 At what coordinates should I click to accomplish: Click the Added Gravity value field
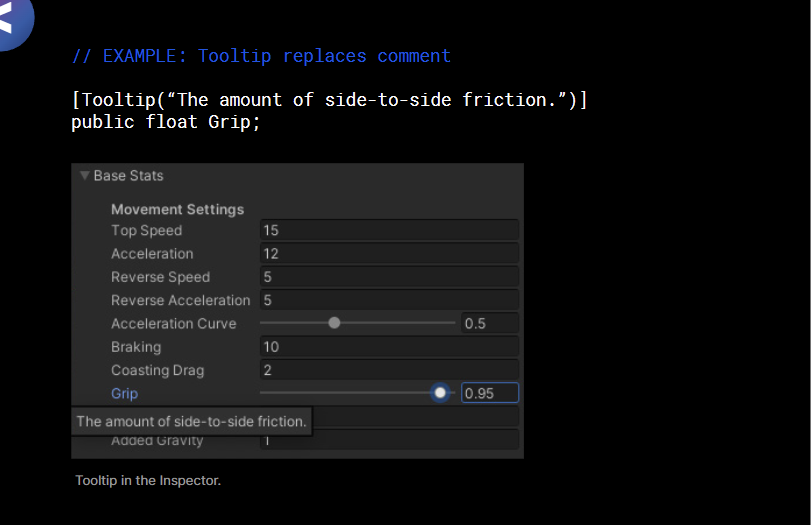(x=389, y=440)
